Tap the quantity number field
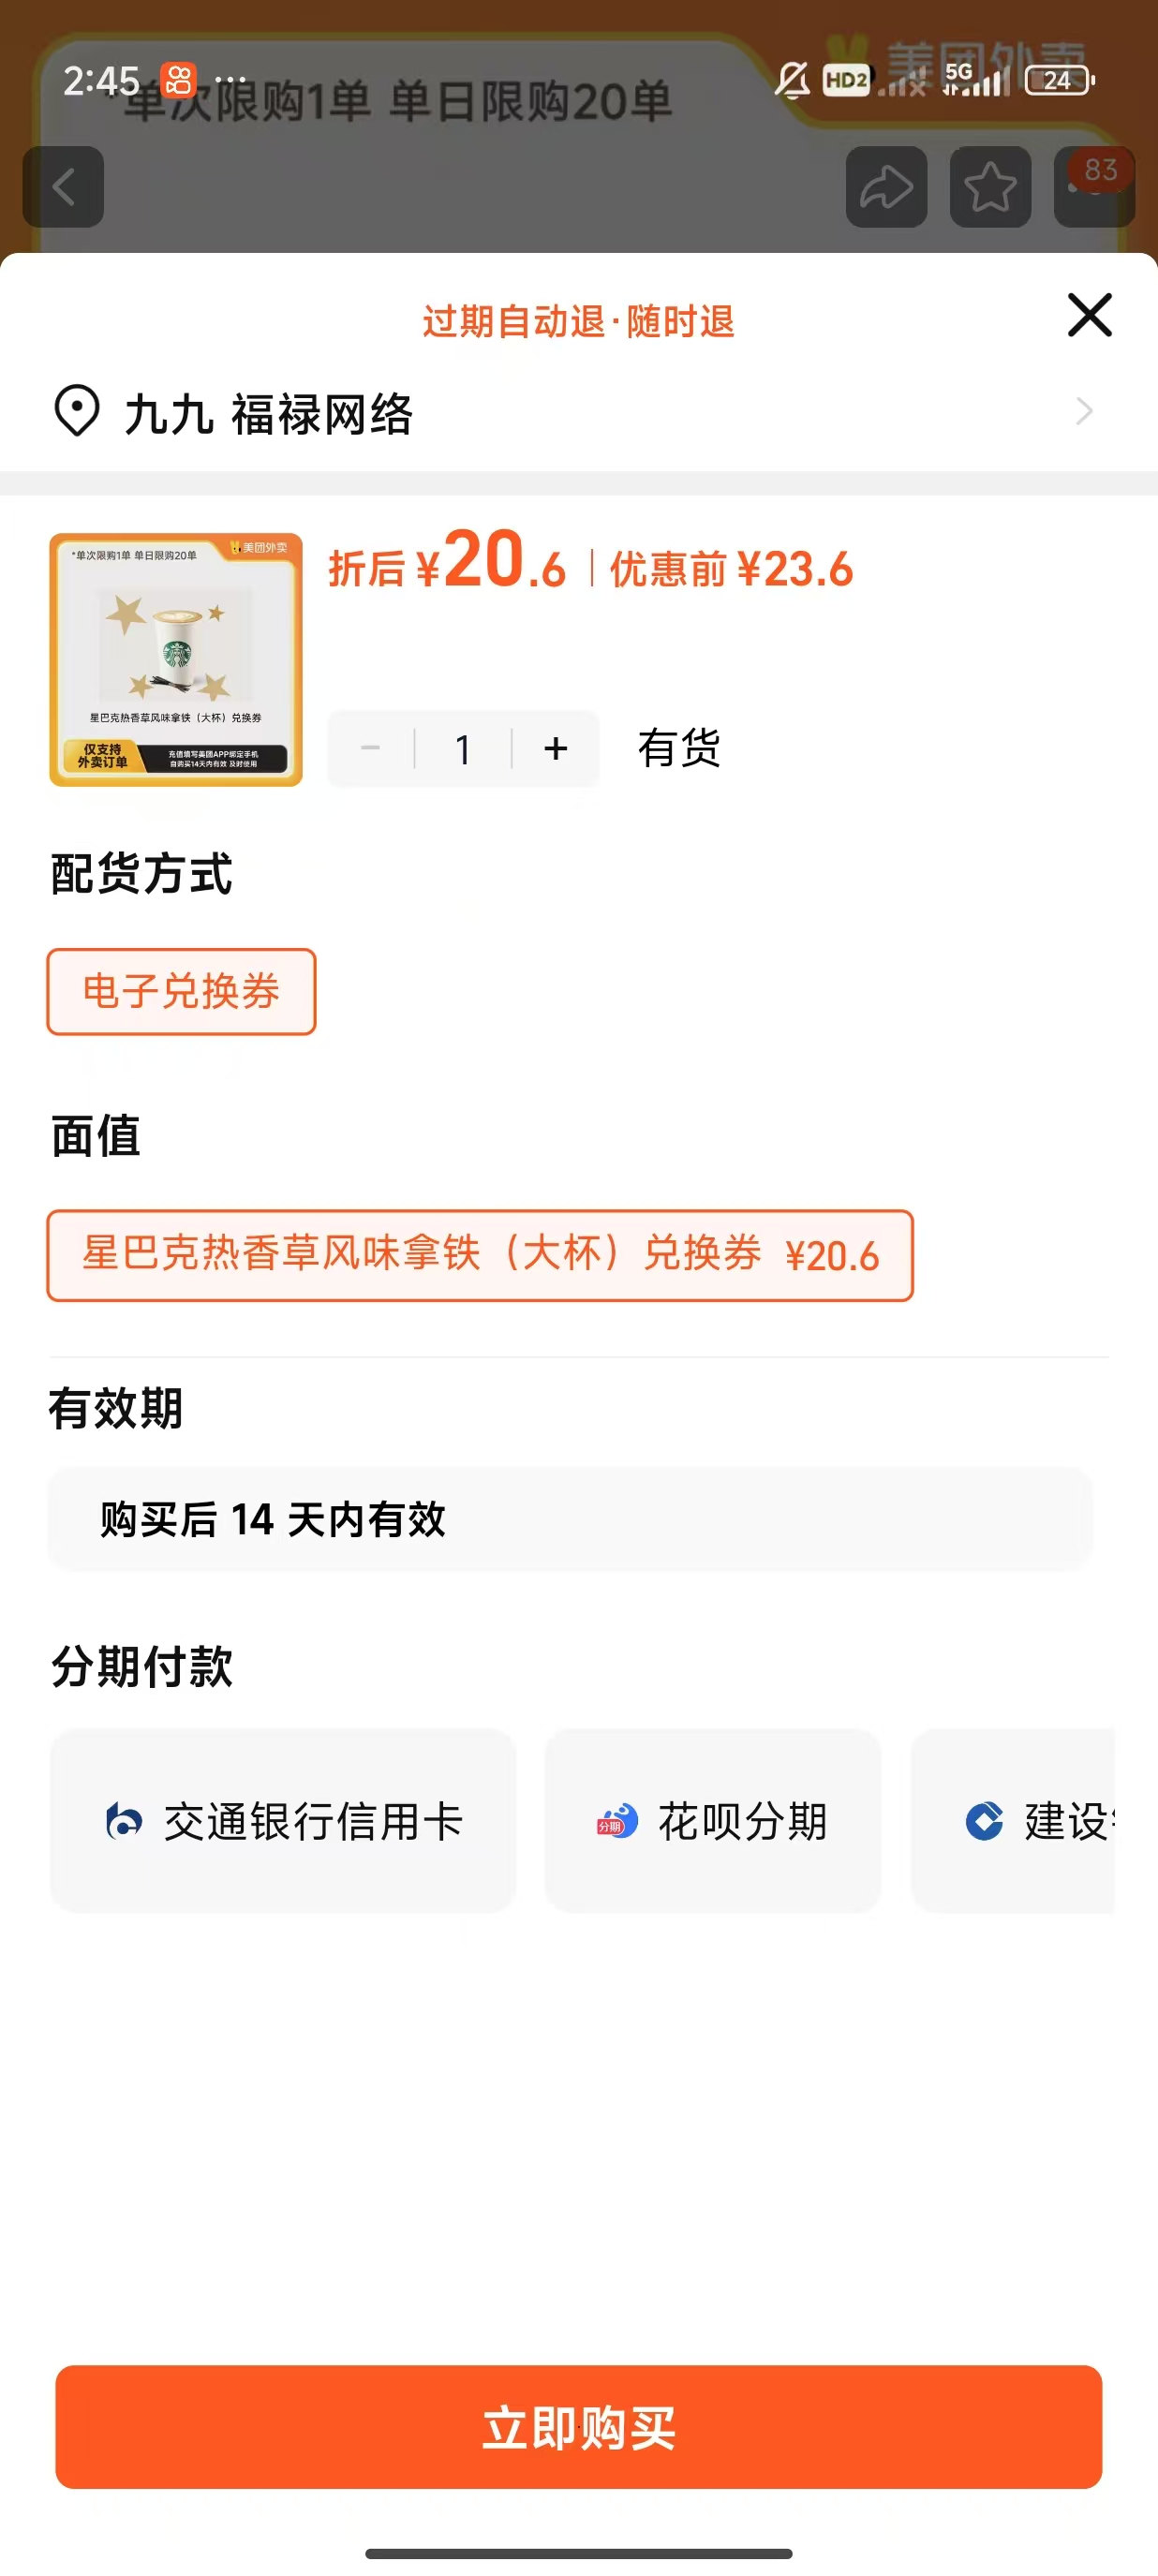 (x=463, y=748)
